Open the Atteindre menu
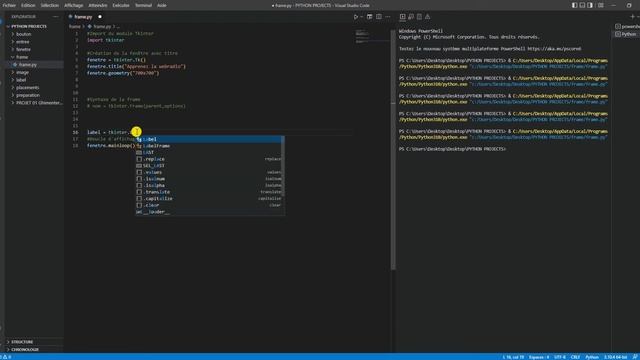This screenshot has width=640, height=360. [x=98, y=5]
